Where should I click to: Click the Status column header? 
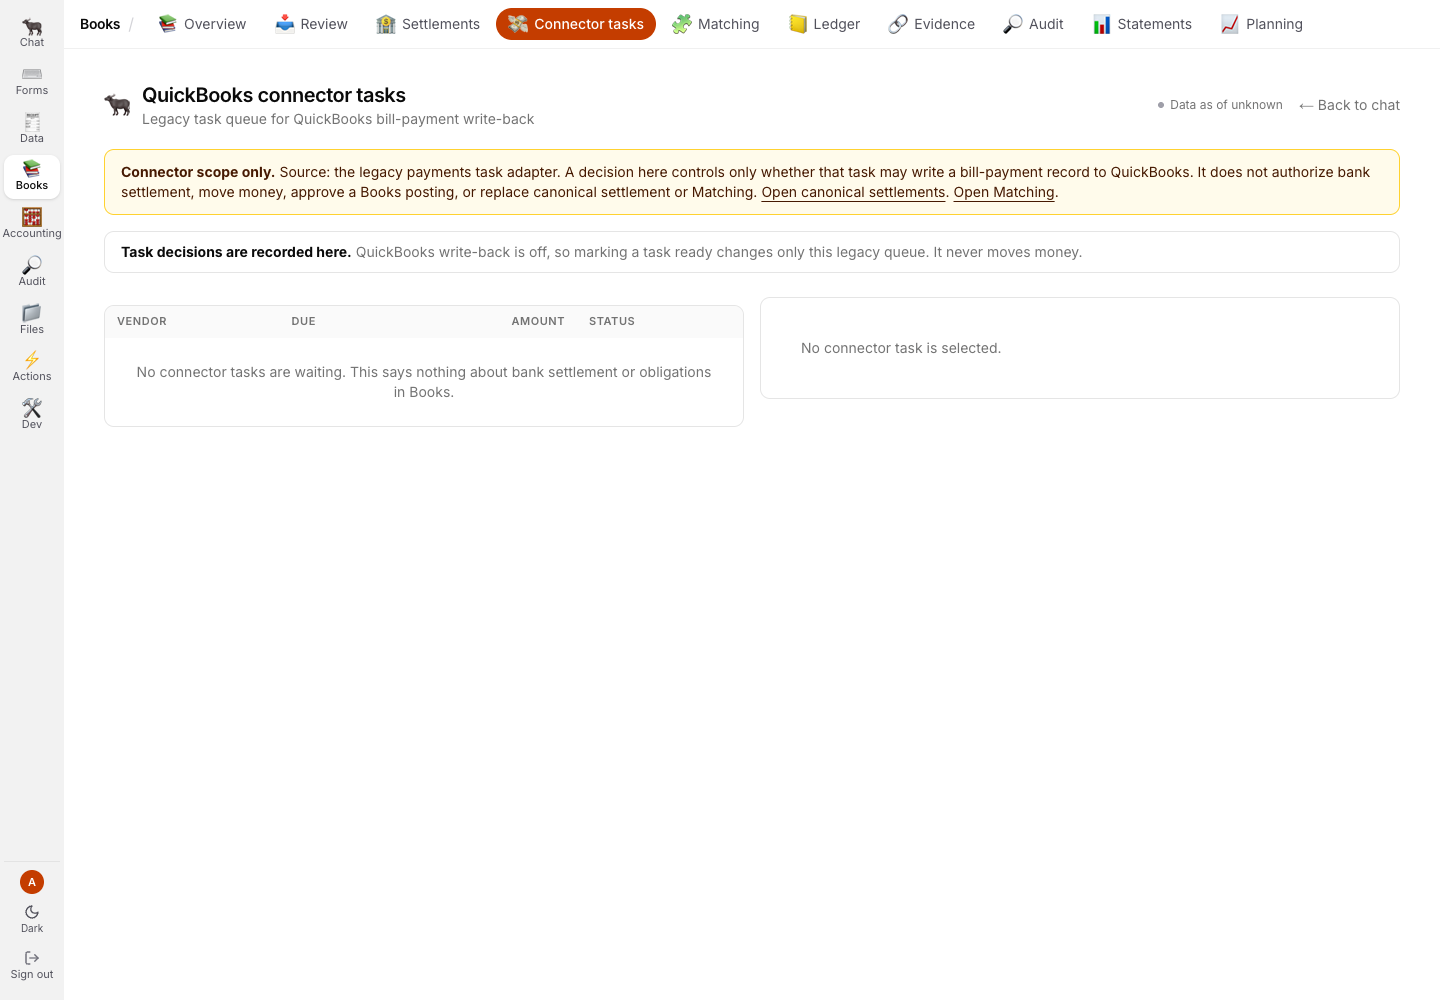(612, 321)
